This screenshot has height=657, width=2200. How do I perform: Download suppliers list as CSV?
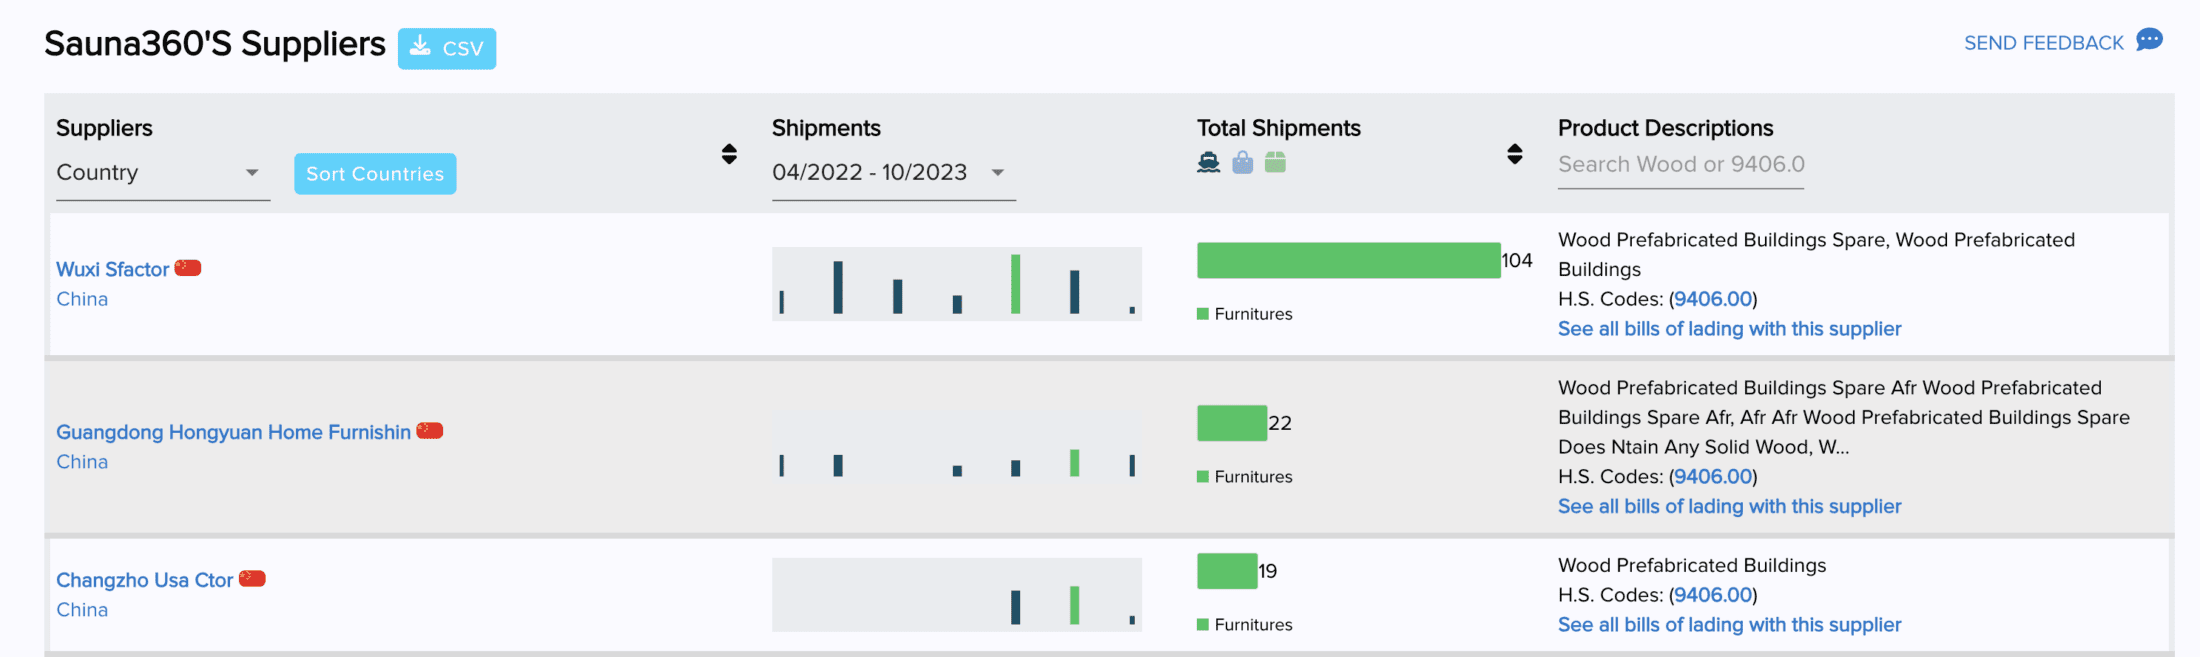point(447,48)
